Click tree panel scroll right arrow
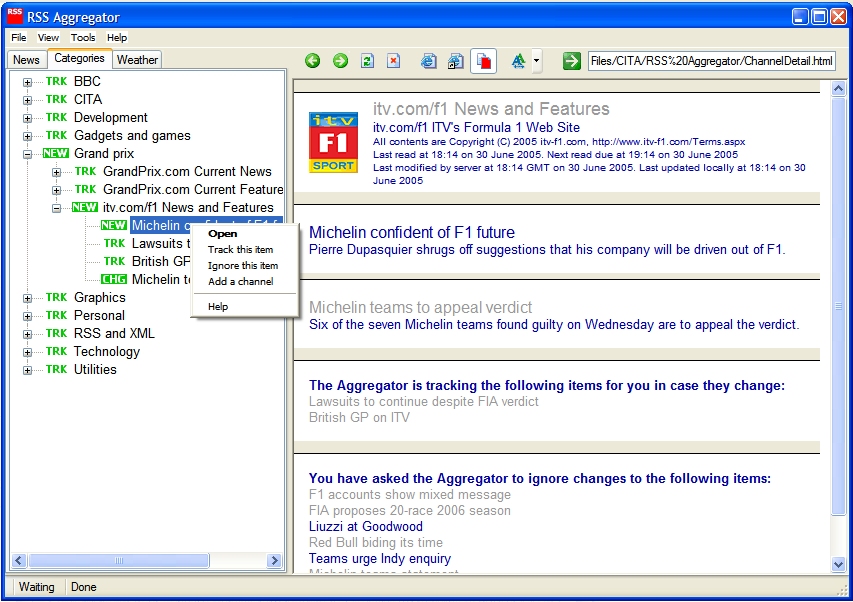 [274, 560]
